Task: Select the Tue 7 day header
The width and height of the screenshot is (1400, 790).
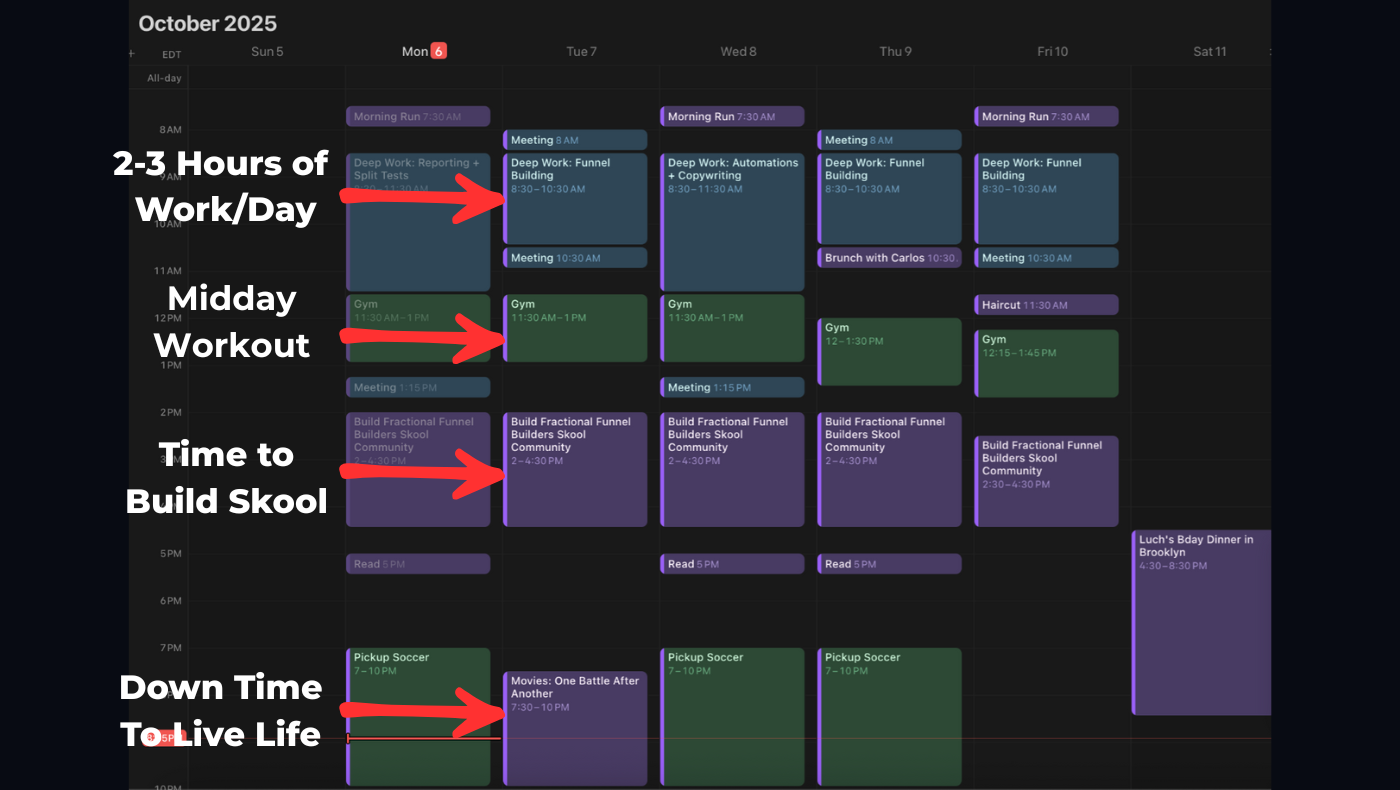Action: 581,52
